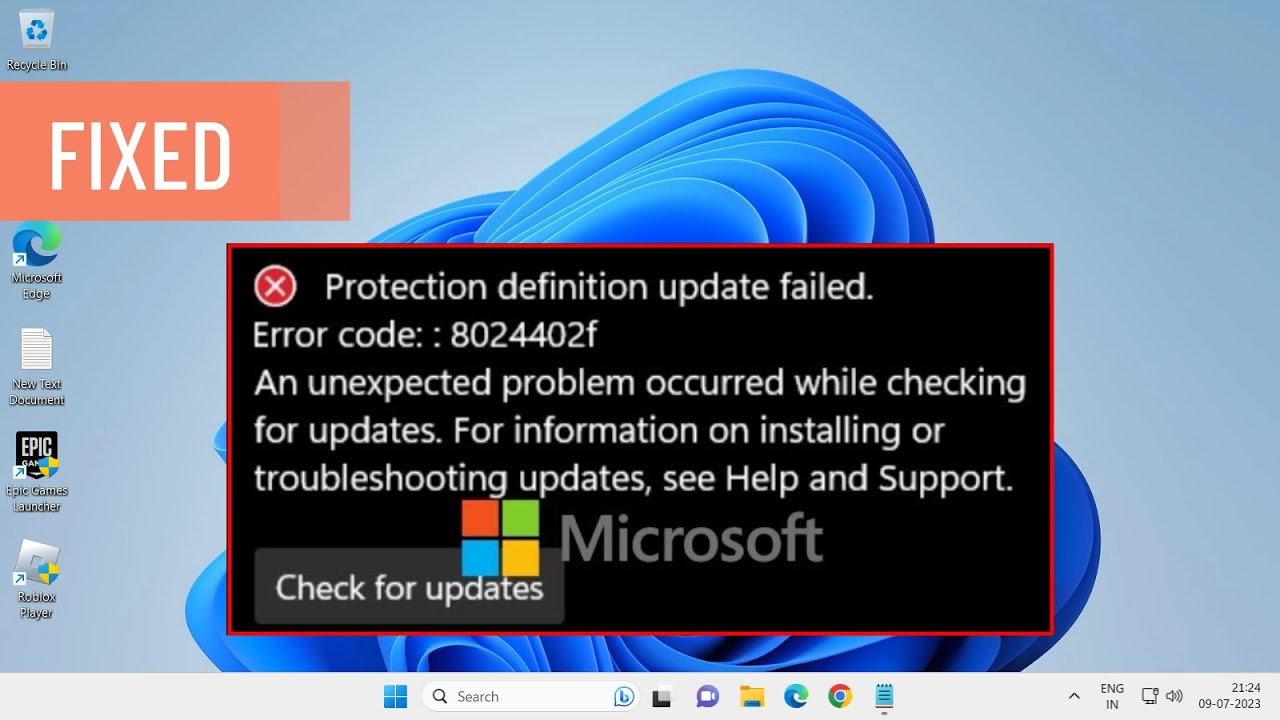This screenshot has height=720, width=1280.
Task: Select the New Text Document file
Action: coord(37,367)
